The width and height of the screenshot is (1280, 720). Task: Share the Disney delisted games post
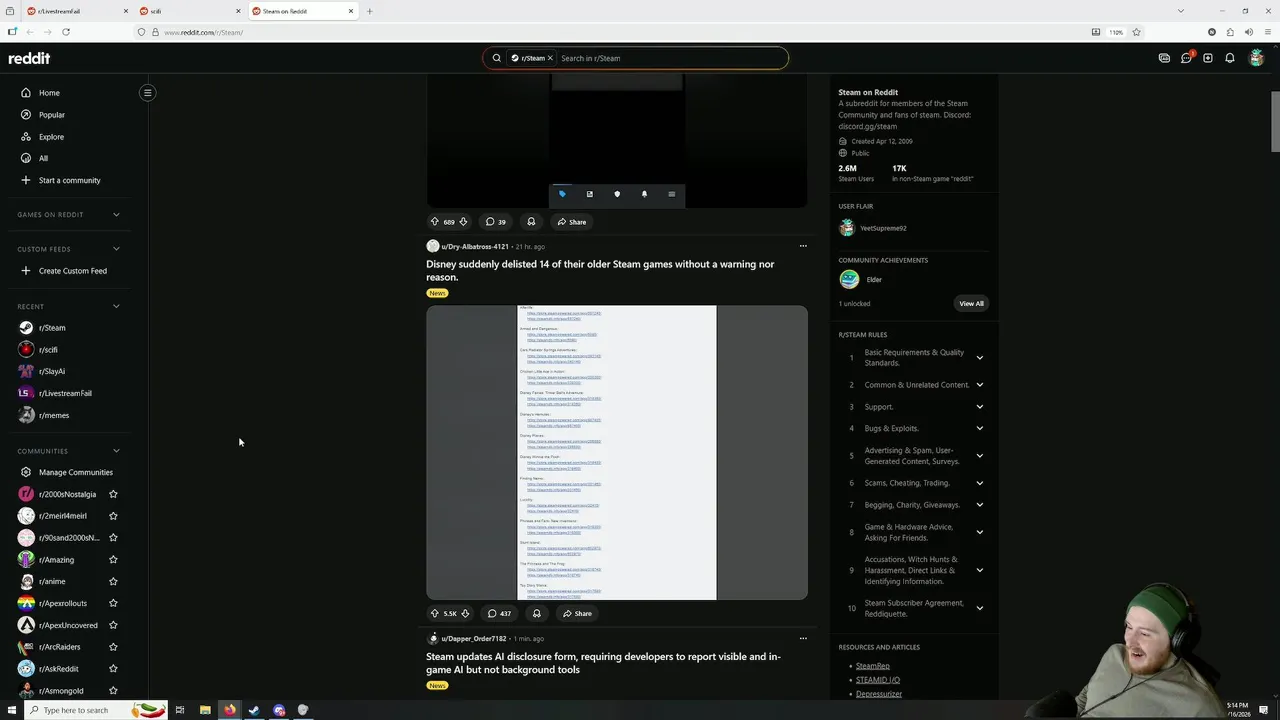576,613
